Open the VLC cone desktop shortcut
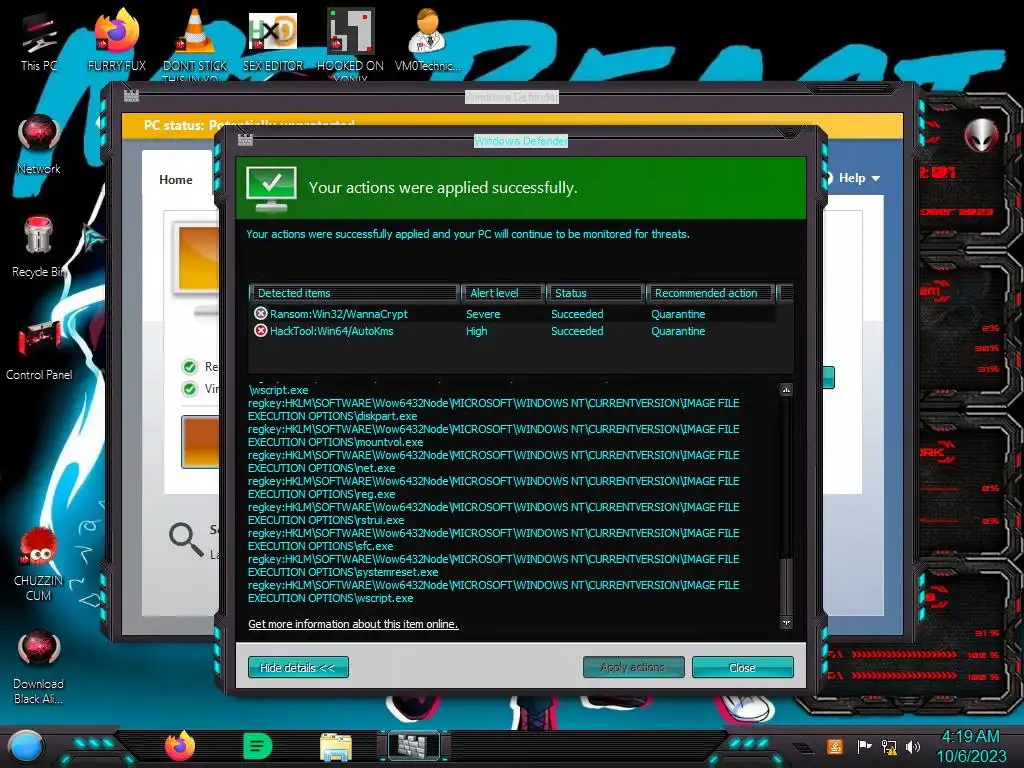 pyautogui.click(x=195, y=42)
